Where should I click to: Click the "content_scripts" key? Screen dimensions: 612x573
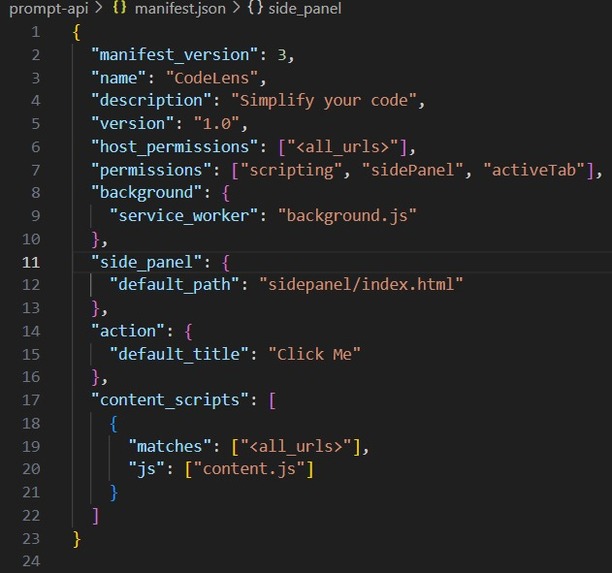point(170,400)
